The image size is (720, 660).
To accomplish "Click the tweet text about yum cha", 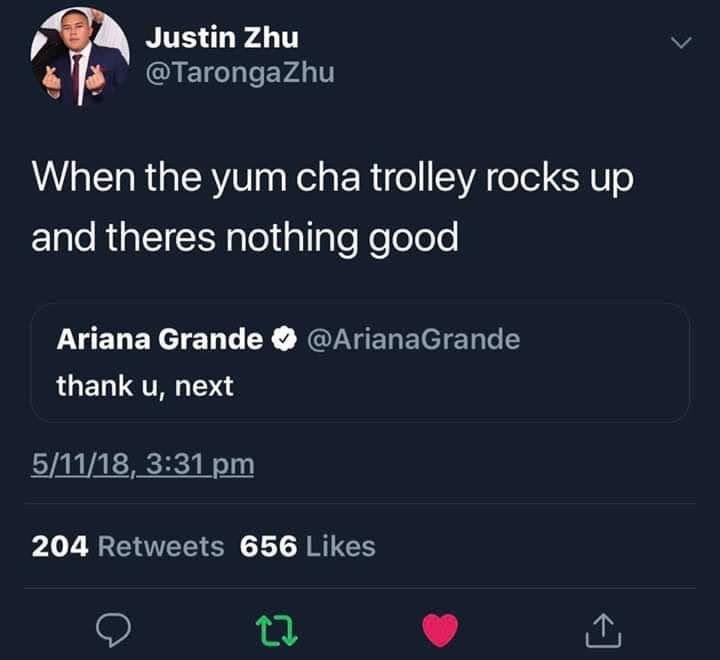I will [332, 208].
